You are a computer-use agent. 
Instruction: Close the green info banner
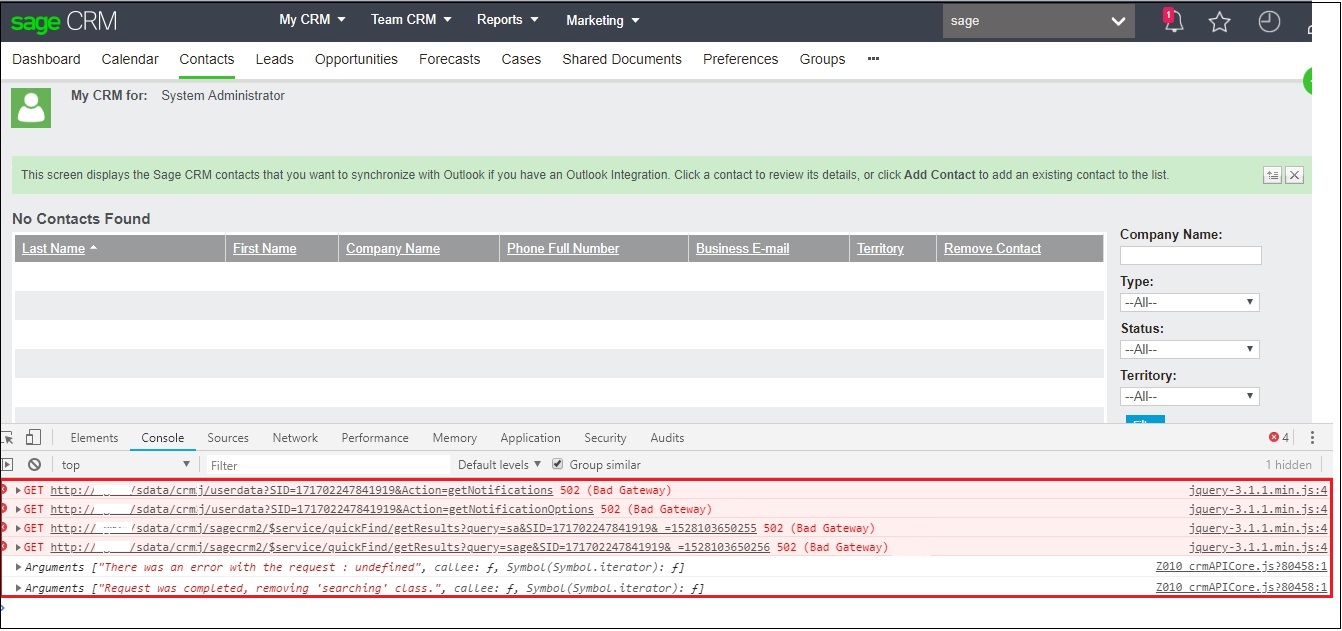click(1295, 175)
